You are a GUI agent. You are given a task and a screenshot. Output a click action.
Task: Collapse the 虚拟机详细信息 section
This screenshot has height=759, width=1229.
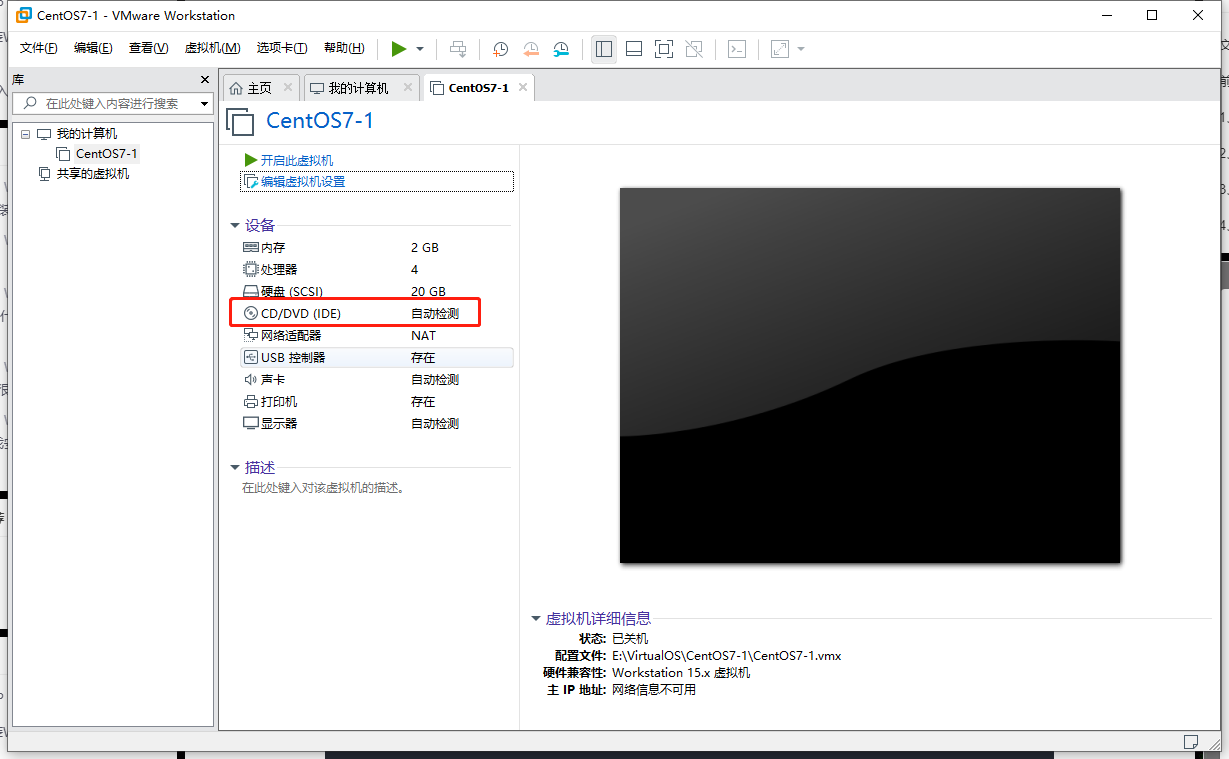(x=536, y=619)
